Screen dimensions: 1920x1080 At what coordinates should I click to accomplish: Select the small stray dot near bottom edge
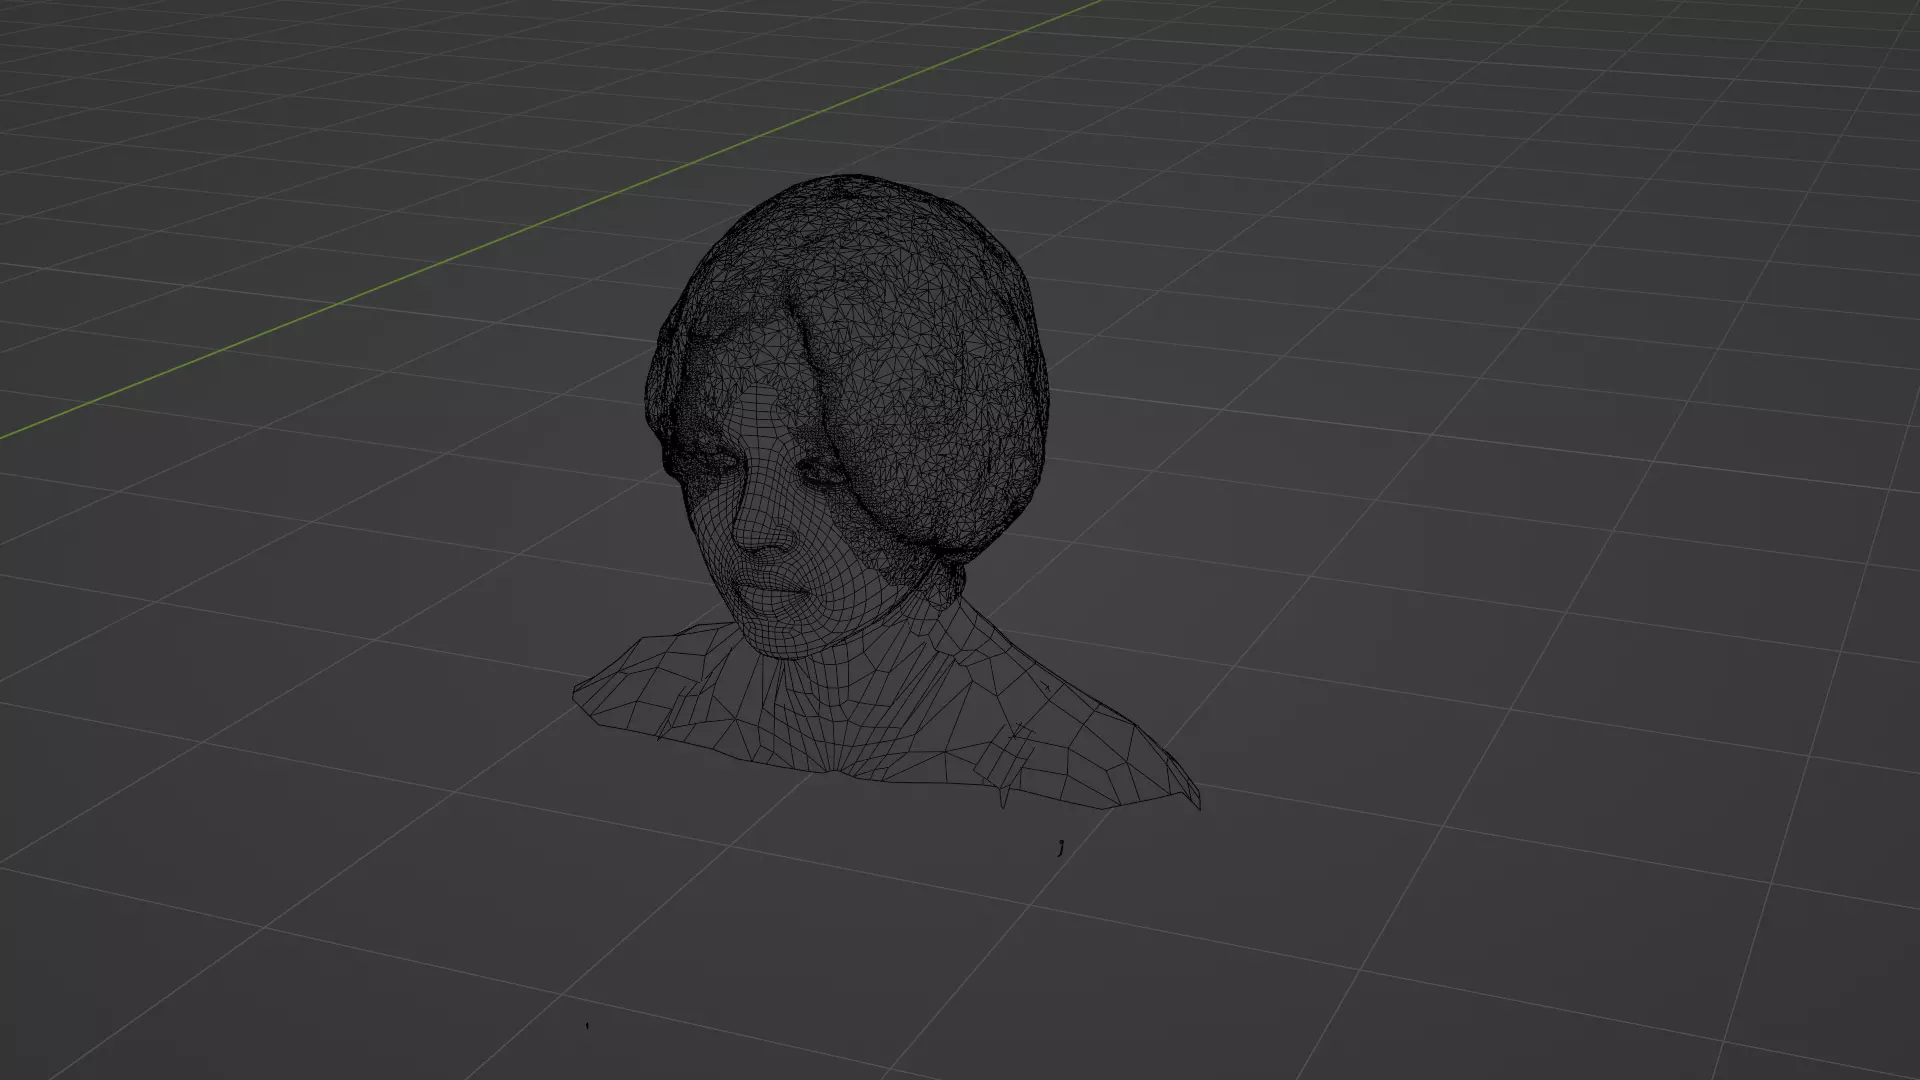tap(587, 1025)
